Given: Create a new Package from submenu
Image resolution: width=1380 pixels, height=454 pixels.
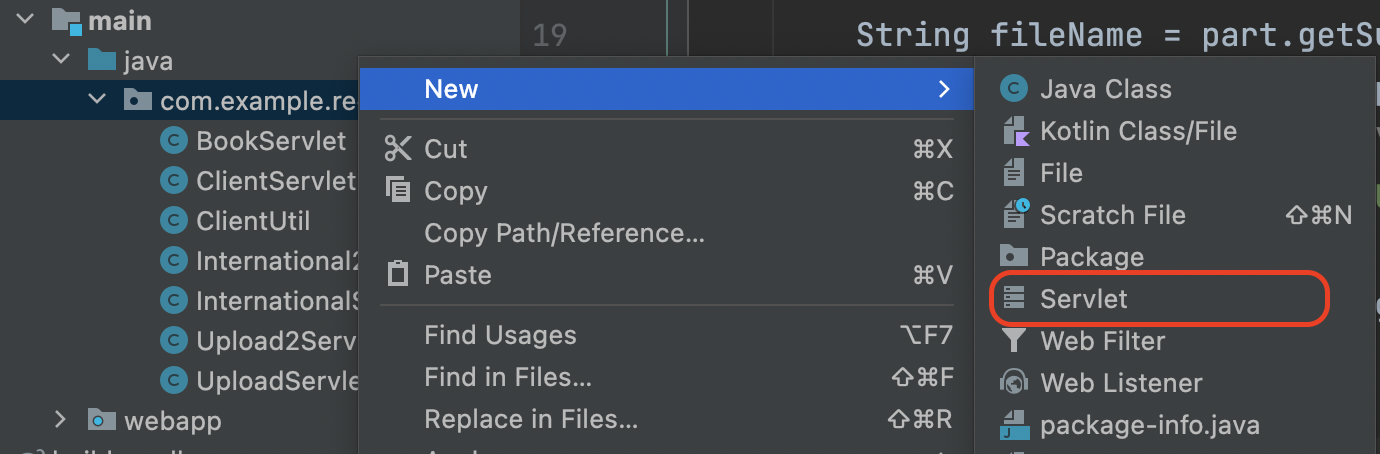Looking at the screenshot, I should 1091,257.
